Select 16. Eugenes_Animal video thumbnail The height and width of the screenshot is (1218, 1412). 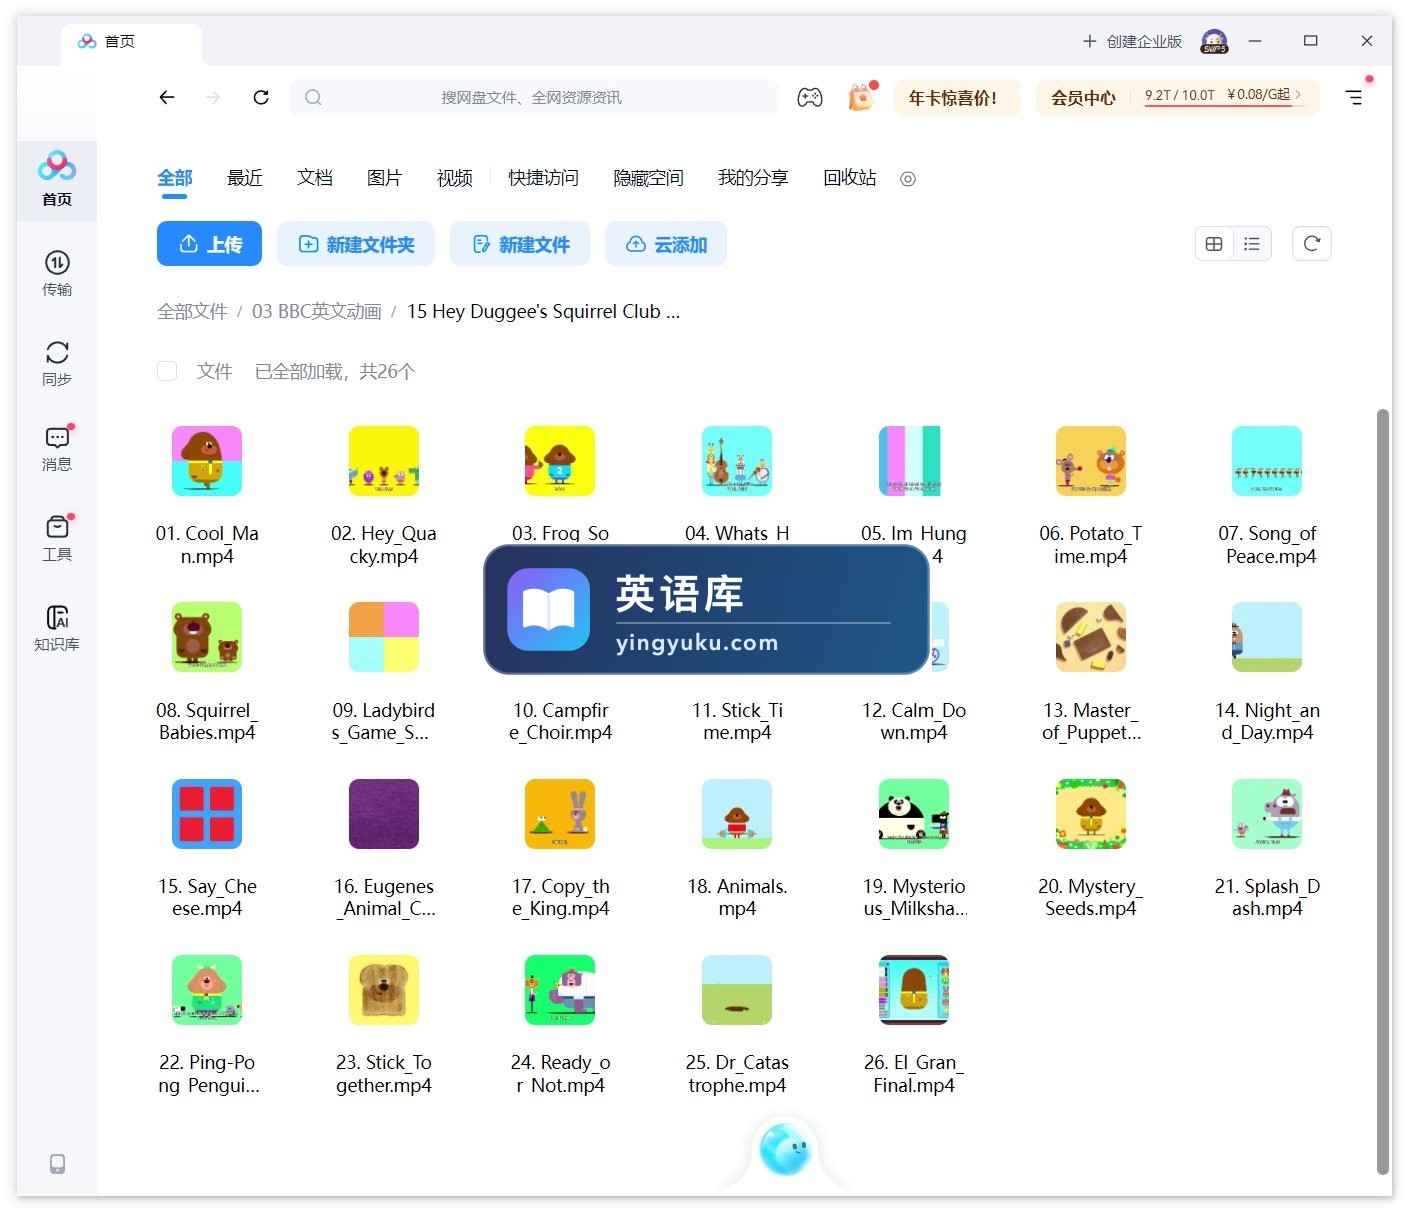pyautogui.click(x=384, y=814)
